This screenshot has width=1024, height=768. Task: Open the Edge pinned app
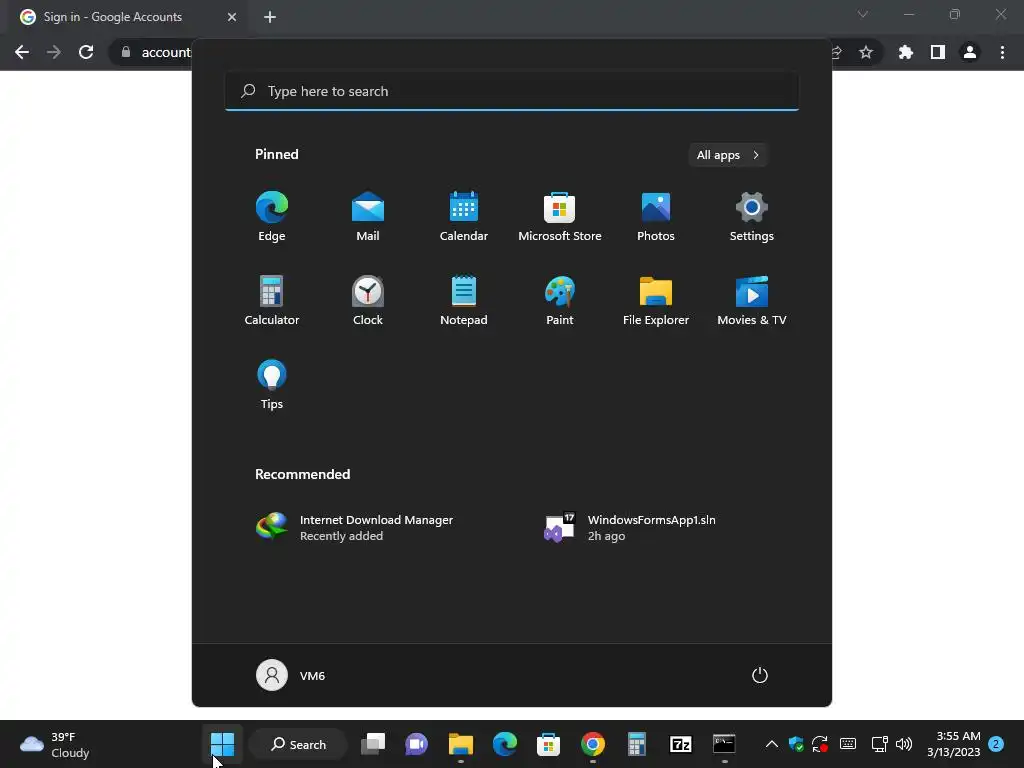click(272, 217)
